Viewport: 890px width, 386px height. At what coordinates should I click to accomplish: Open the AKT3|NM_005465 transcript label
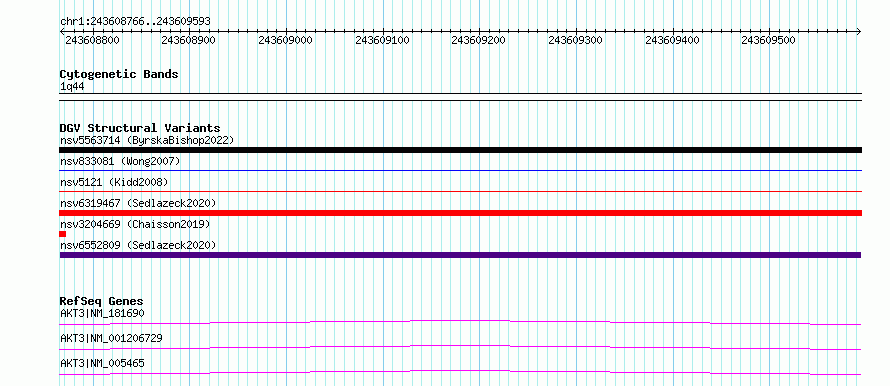click(x=102, y=363)
